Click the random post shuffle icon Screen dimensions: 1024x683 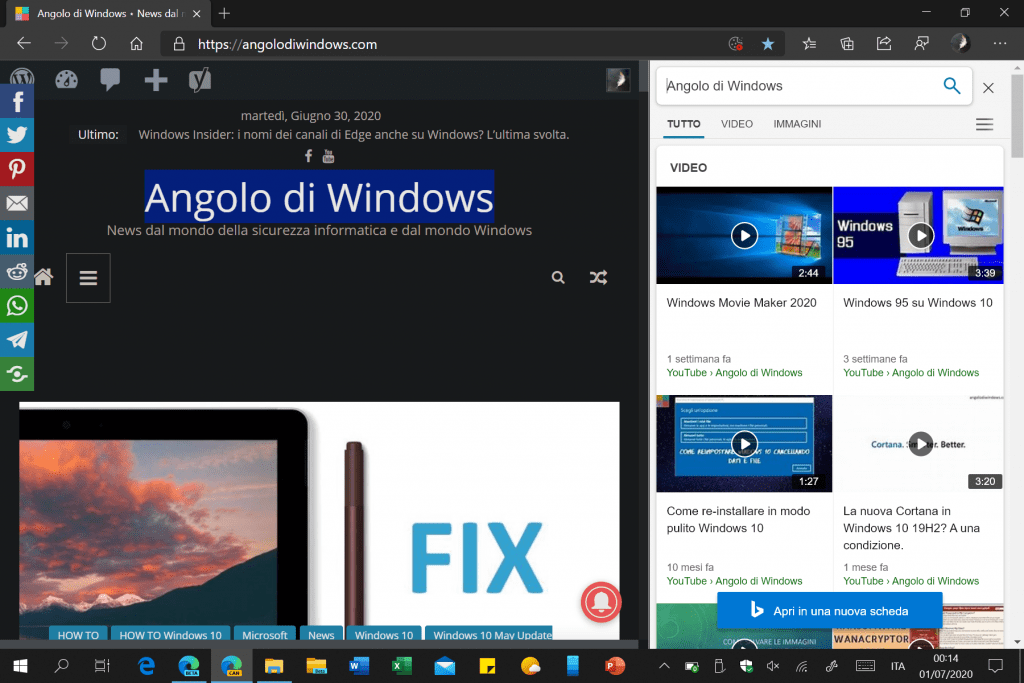point(598,278)
